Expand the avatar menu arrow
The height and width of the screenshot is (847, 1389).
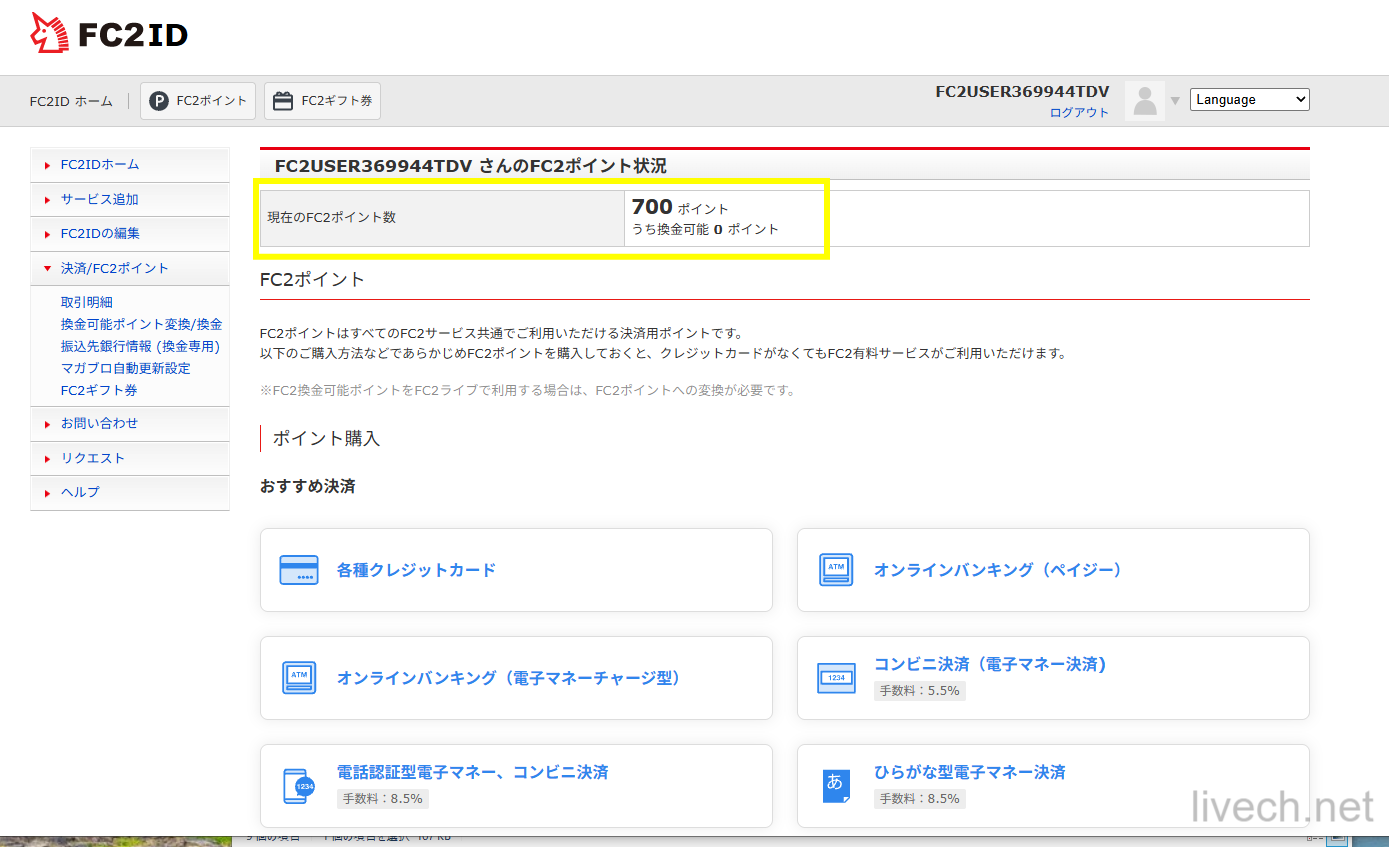[x=1175, y=101]
